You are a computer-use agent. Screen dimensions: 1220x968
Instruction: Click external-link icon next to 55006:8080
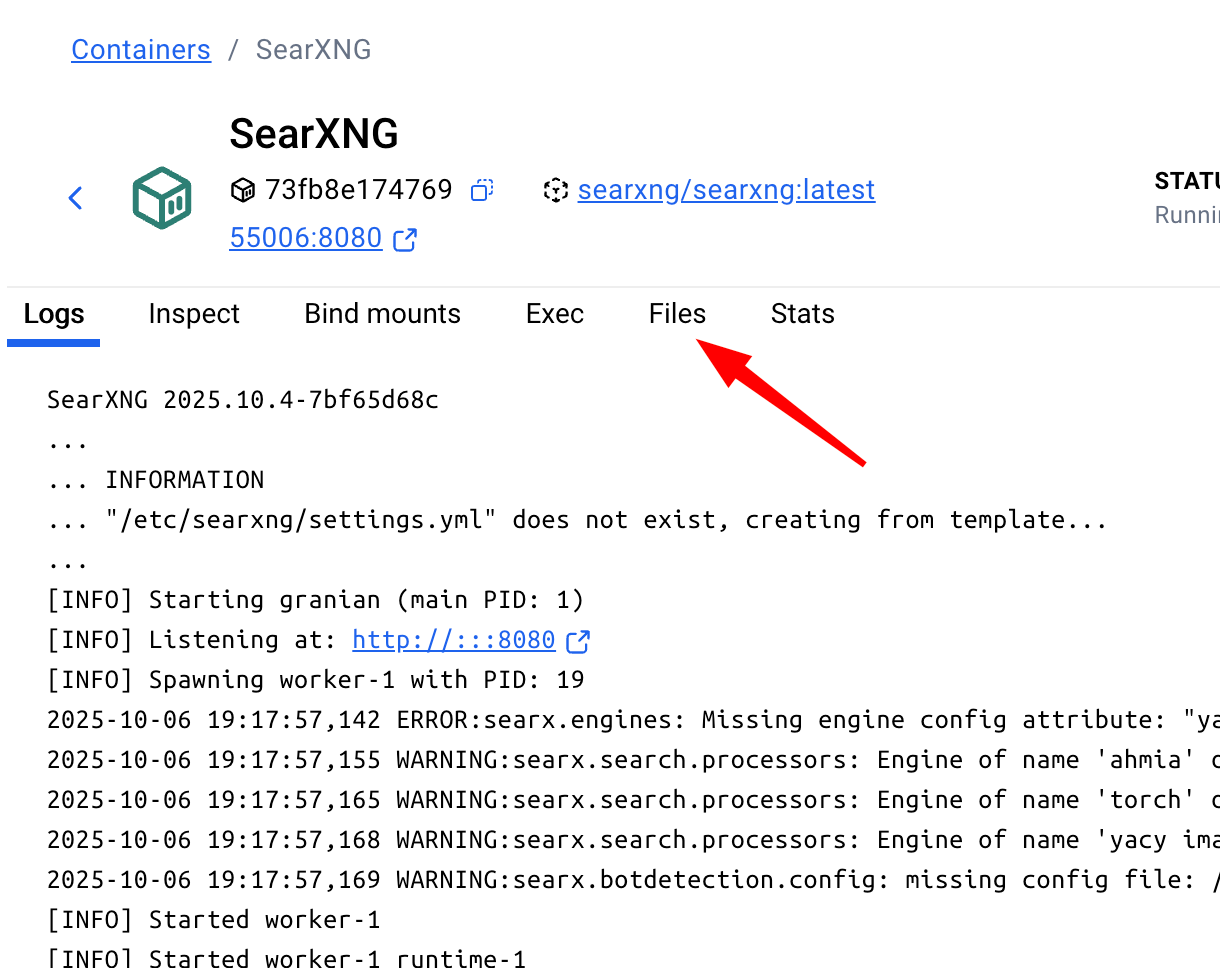(x=405, y=239)
